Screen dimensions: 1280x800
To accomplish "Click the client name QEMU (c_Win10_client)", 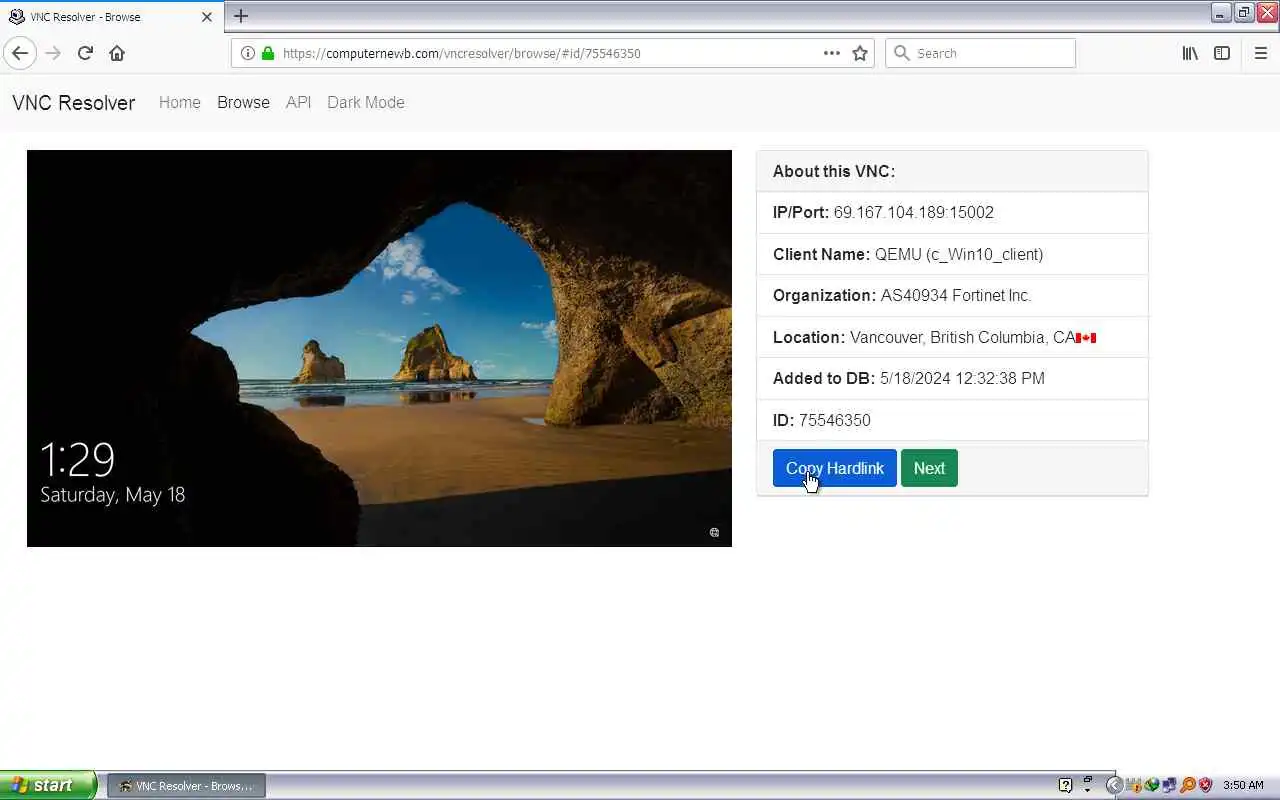I will (x=959, y=254).
